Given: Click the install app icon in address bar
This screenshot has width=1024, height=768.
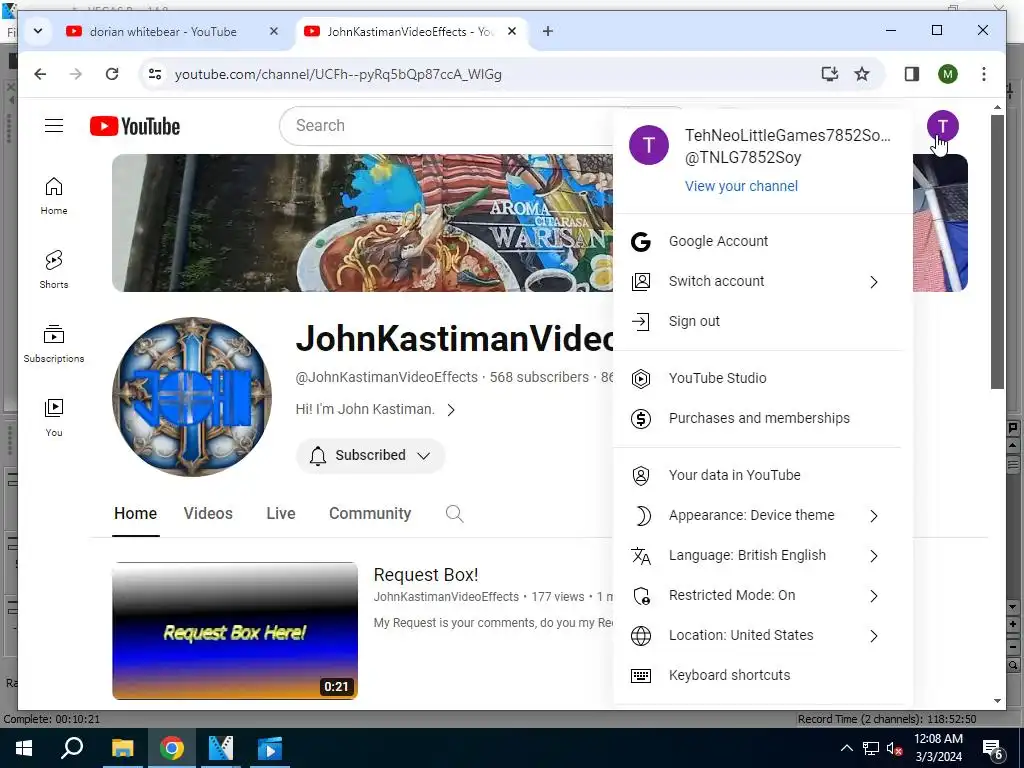Looking at the screenshot, I should pyautogui.click(x=829, y=74).
